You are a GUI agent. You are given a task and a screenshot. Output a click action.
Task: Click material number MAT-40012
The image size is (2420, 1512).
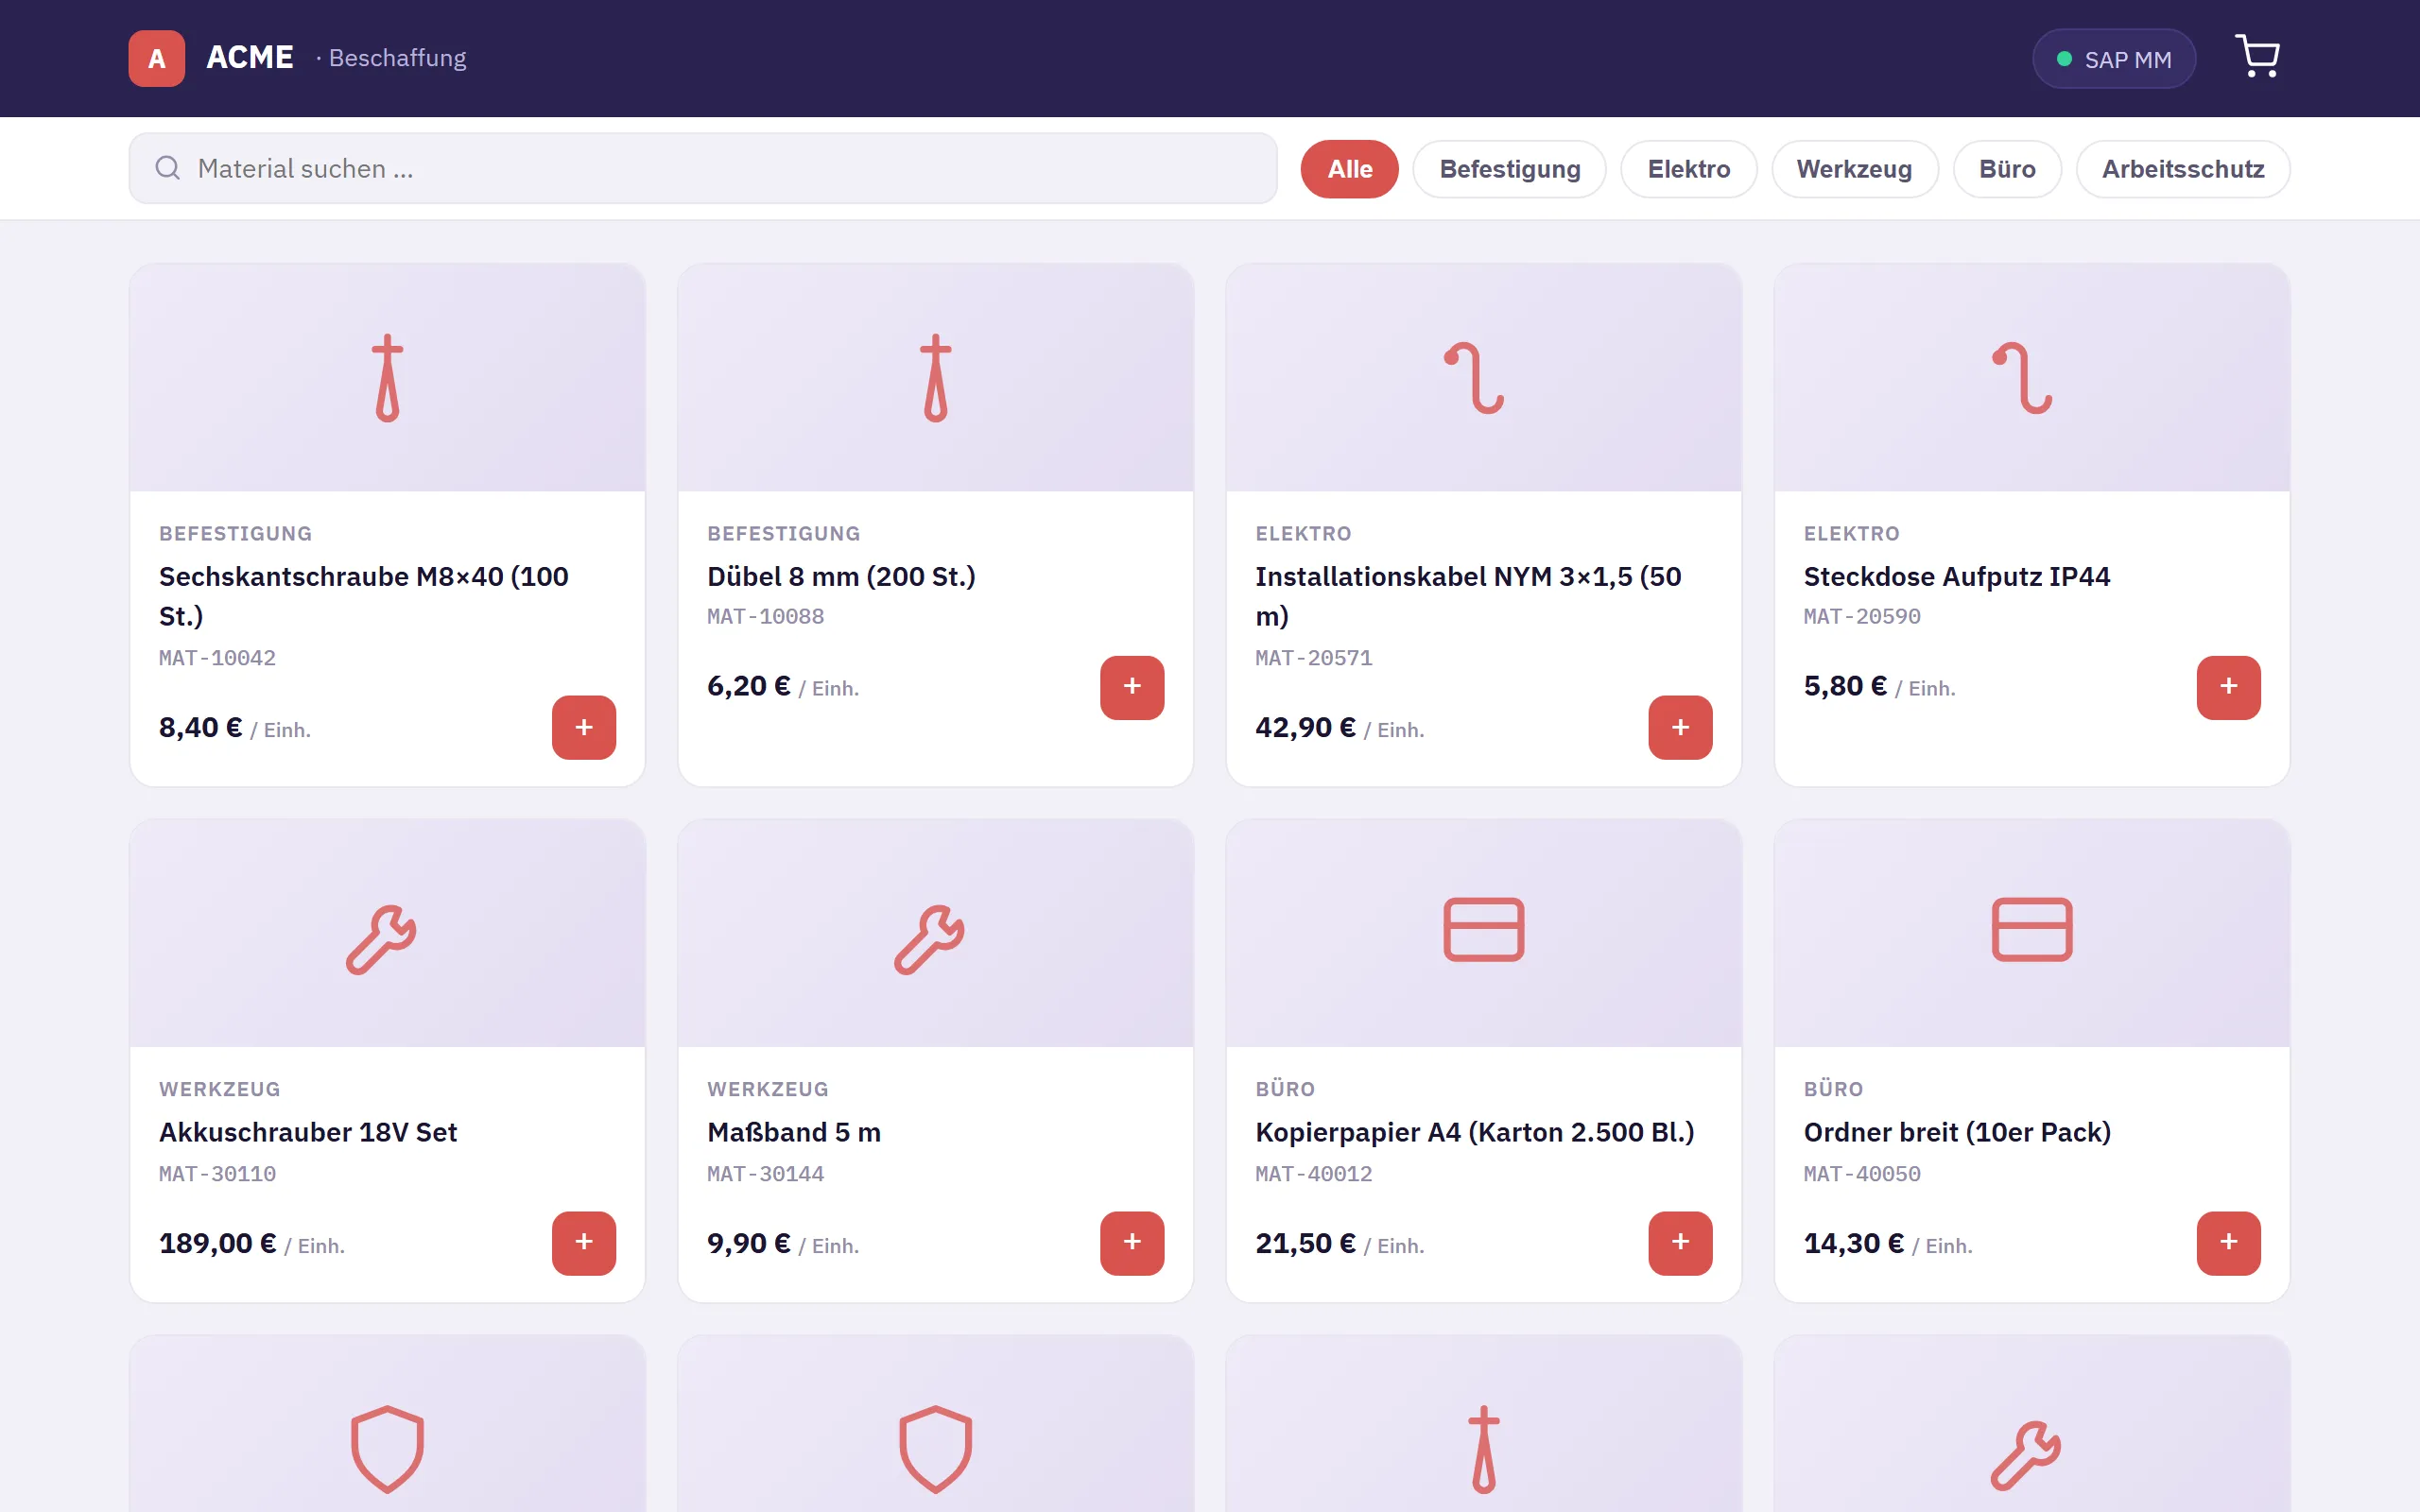(x=1313, y=1174)
